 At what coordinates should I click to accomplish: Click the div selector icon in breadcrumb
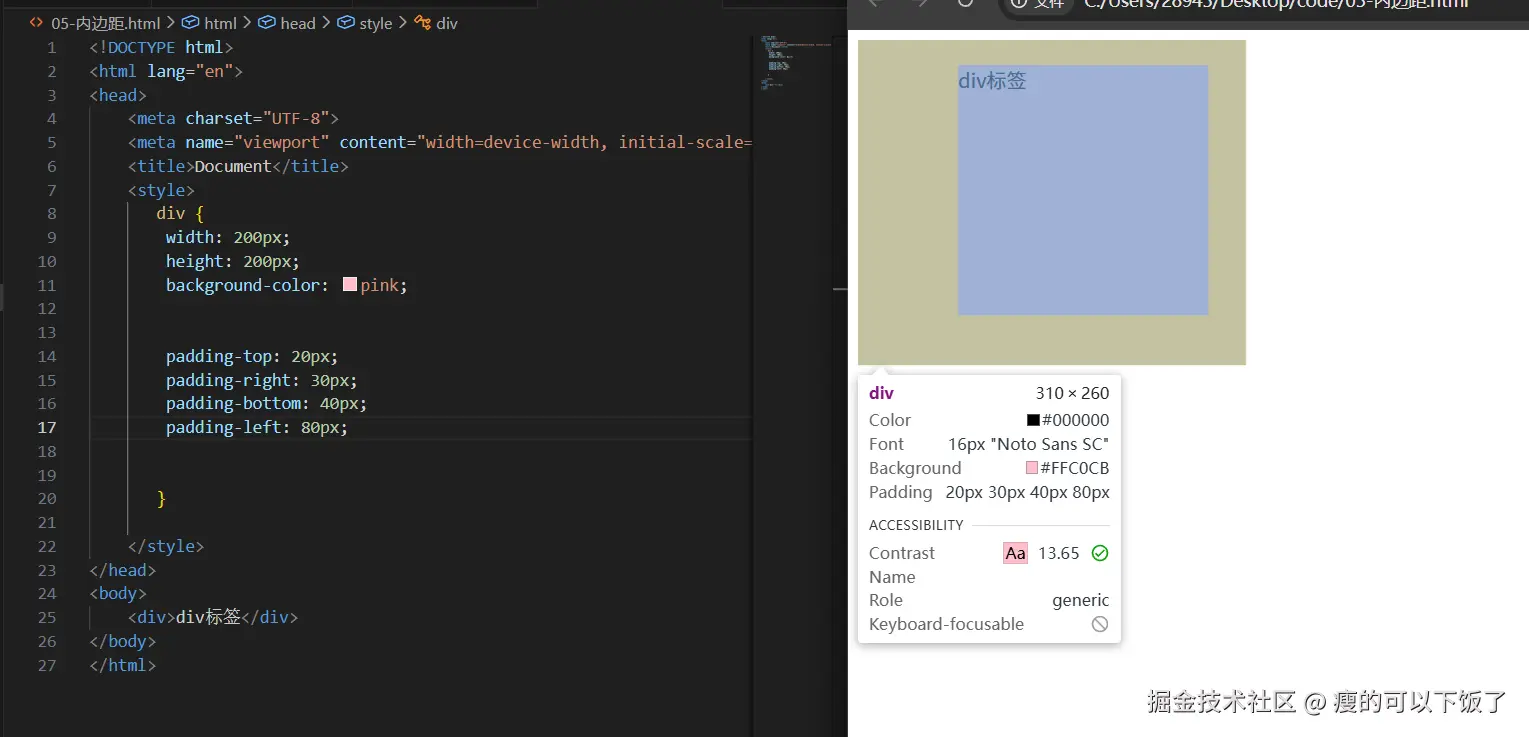pyautogui.click(x=422, y=23)
